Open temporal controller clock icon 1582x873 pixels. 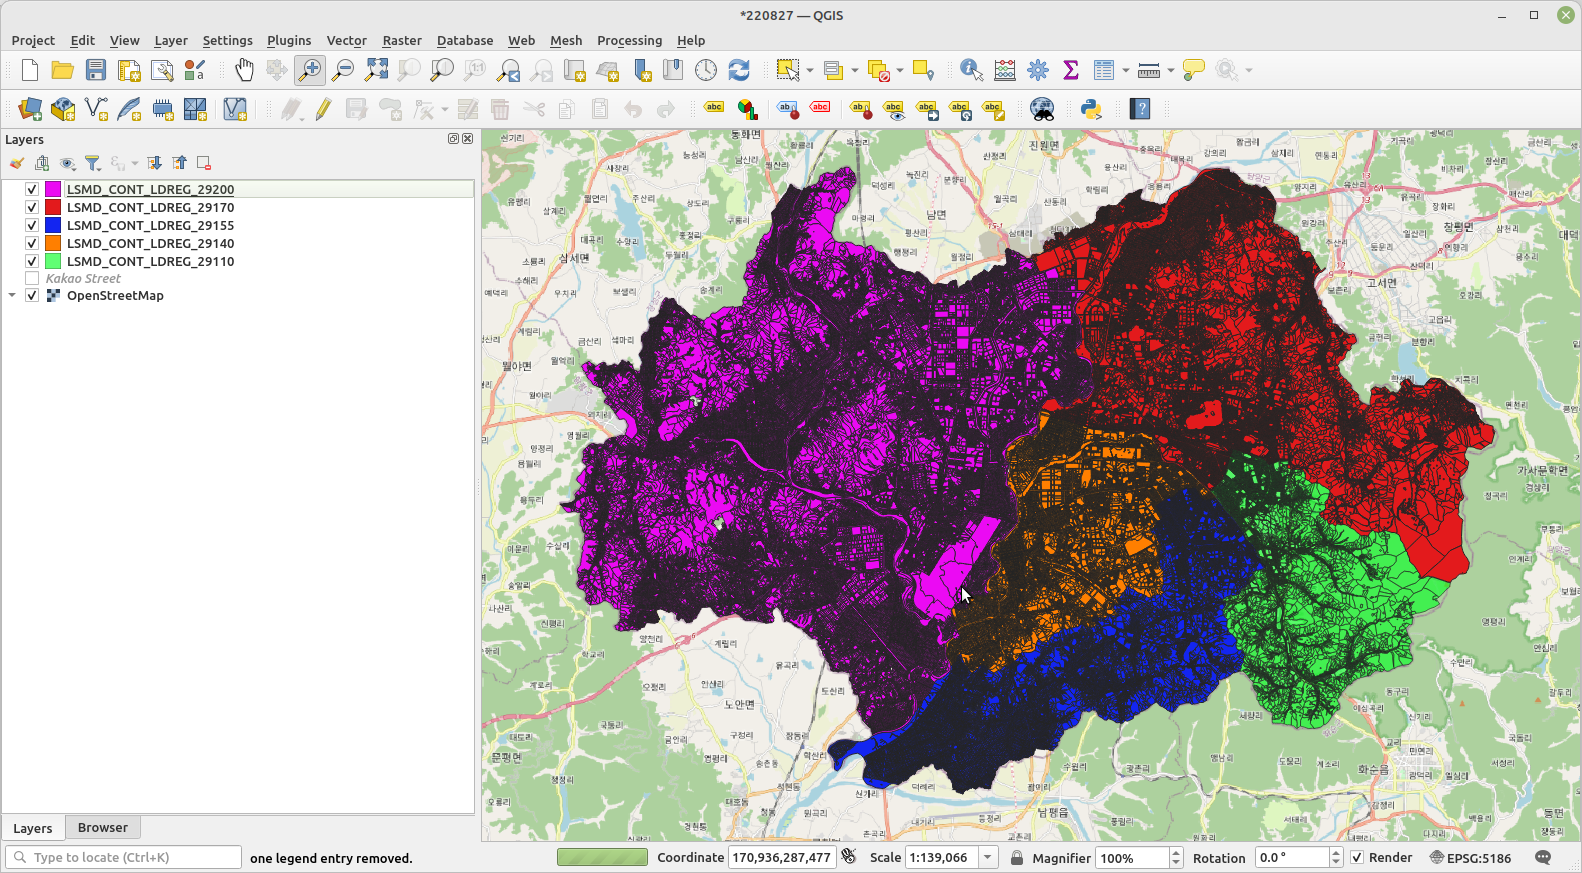(x=706, y=70)
